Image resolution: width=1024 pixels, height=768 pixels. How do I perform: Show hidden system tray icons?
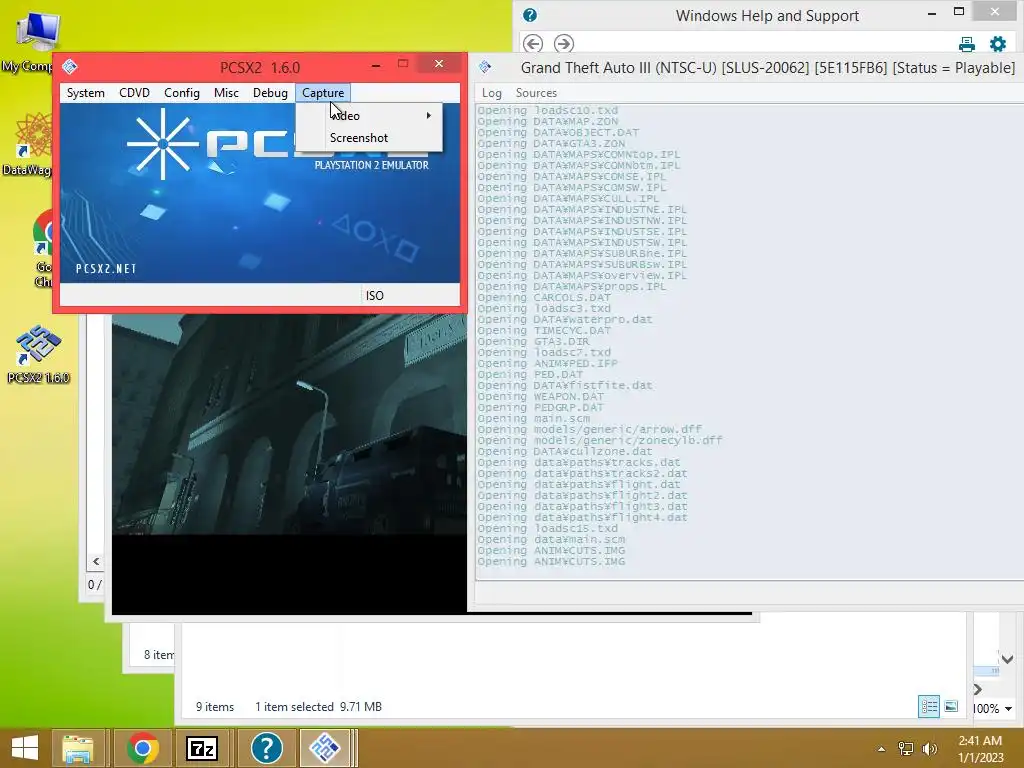pos(882,749)
